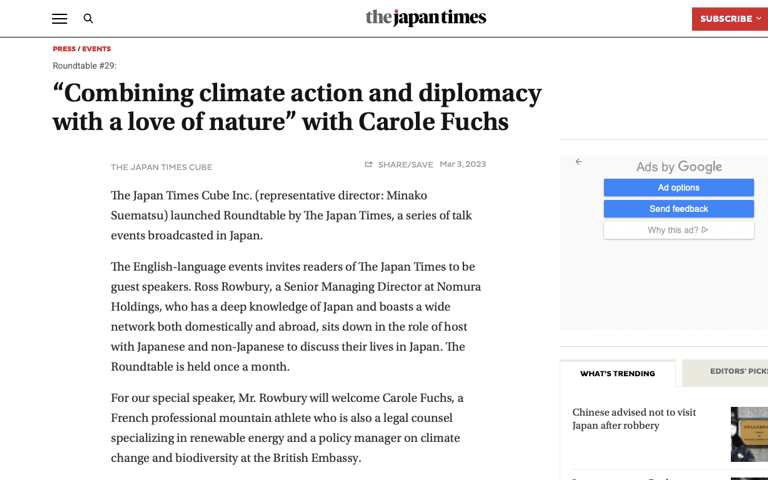Click the Ad options button
The width and height of the screenshot is (768, 480).
click(678, 188)
